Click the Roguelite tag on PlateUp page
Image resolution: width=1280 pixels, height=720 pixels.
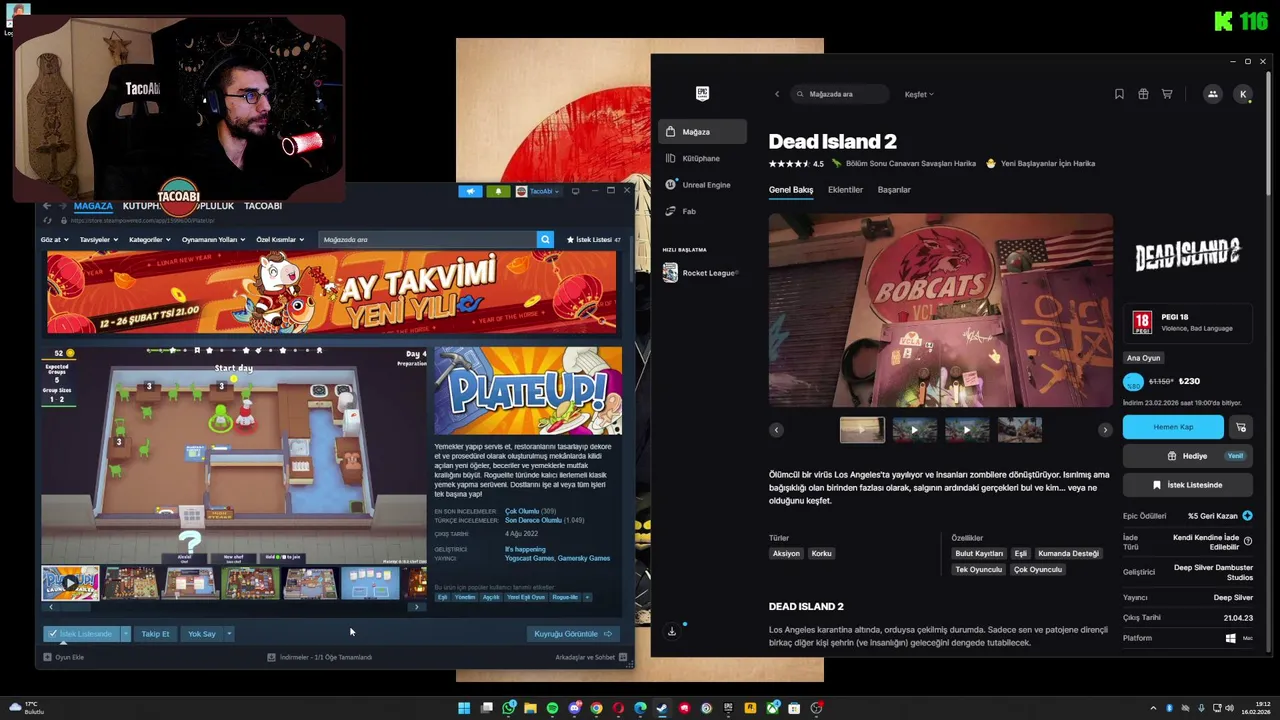click(x=565, y=597)
